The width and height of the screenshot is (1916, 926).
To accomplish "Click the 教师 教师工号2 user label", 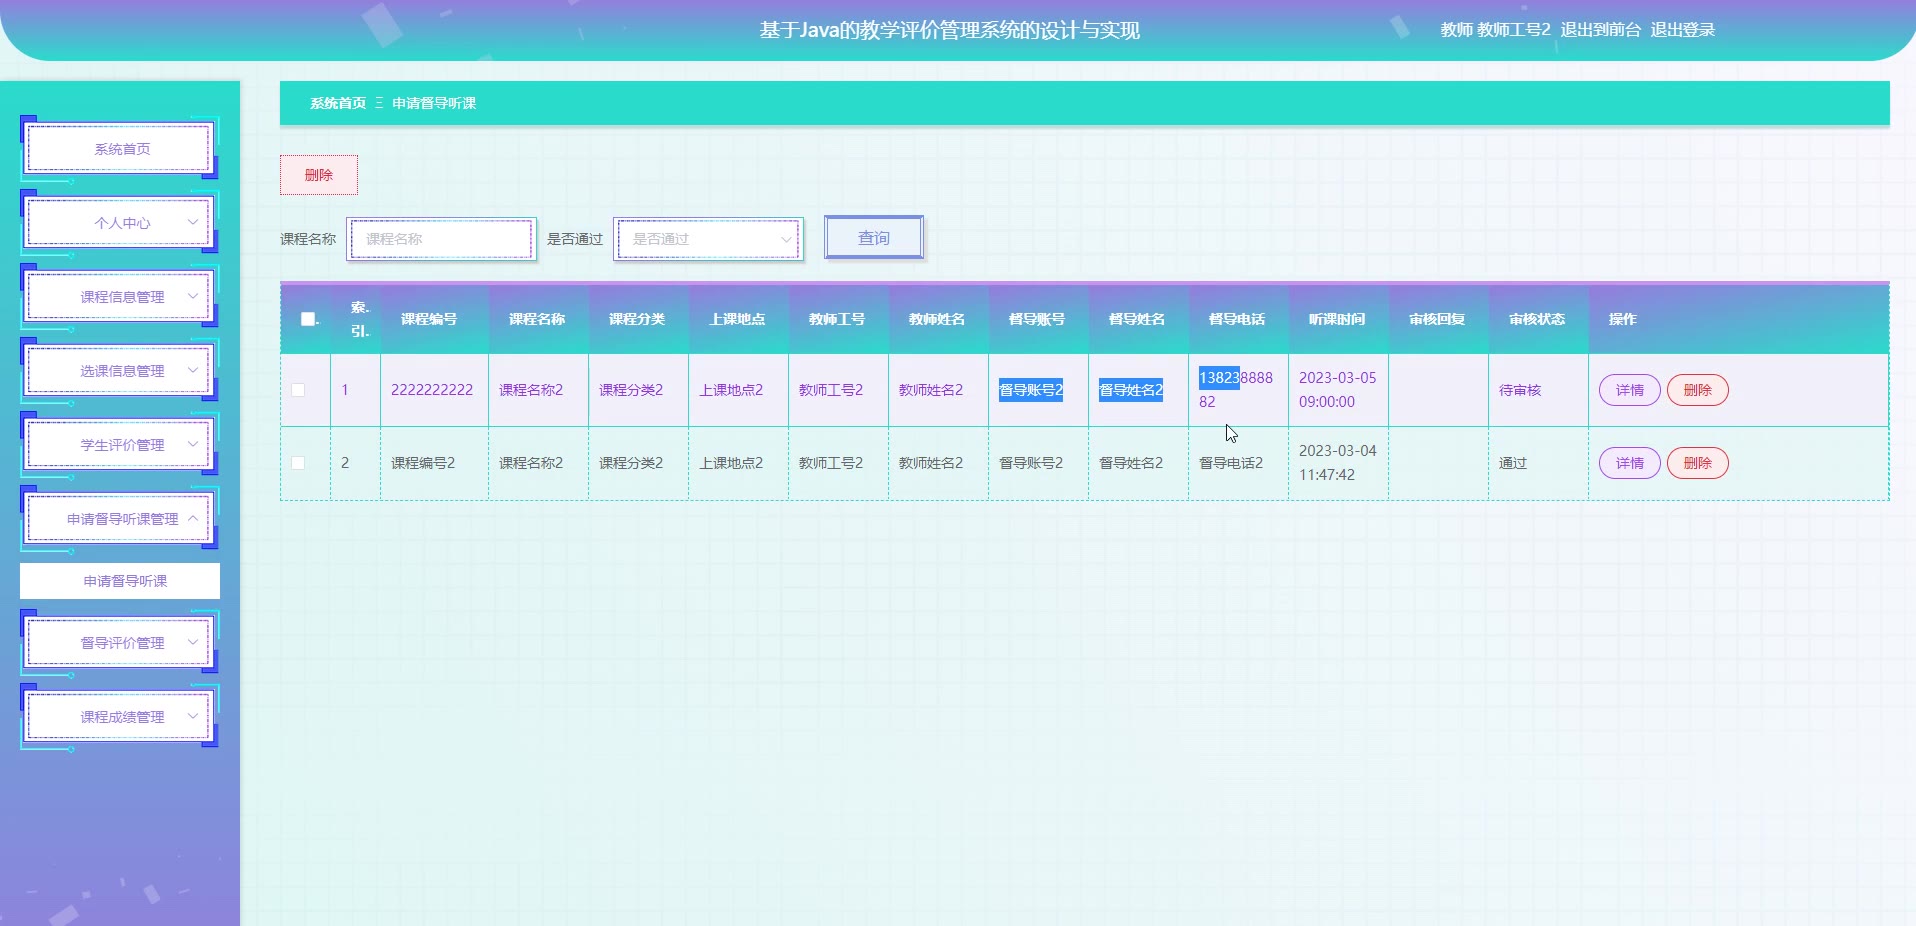I will click(x=1495, y=30).
